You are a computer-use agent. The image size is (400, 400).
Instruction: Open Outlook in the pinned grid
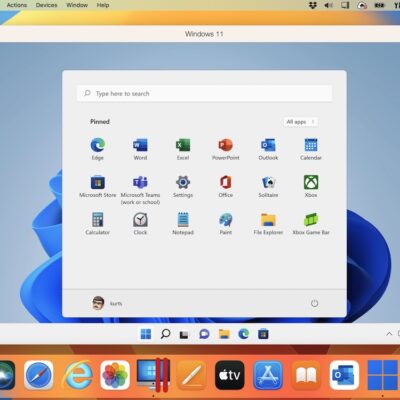click(268, 149)
